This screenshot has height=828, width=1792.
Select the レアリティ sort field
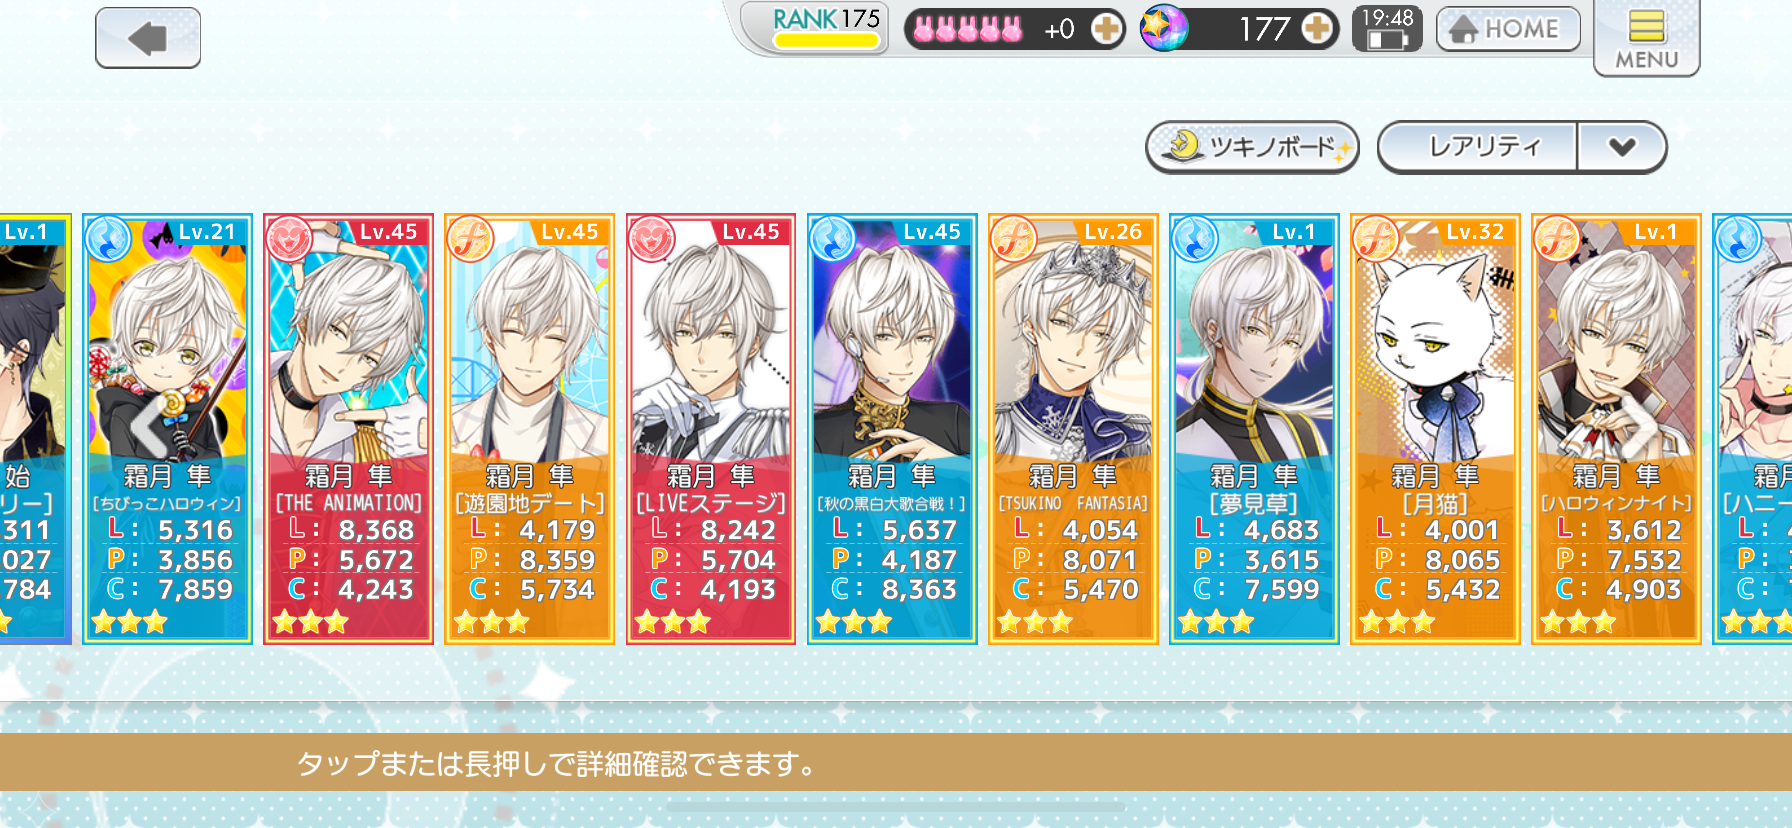coord(1478,148)
